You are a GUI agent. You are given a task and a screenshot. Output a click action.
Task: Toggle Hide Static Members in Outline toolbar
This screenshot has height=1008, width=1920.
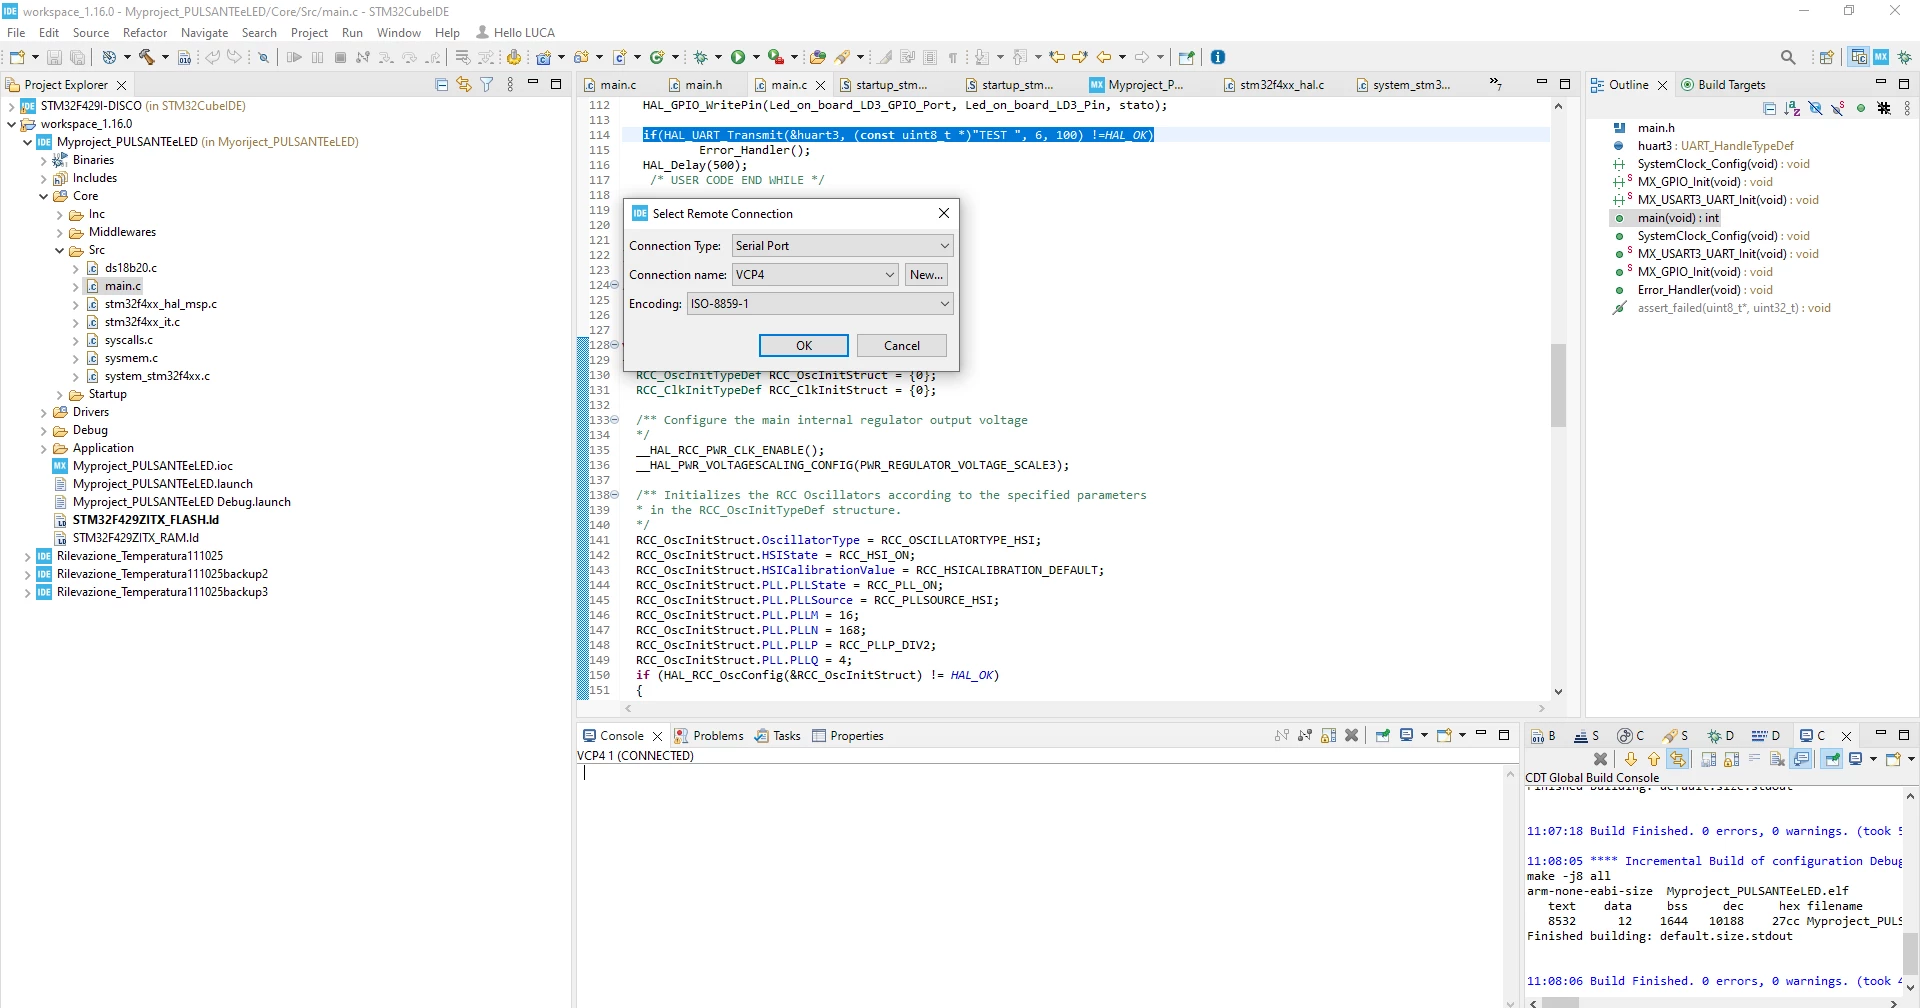[x=1838, y=108]
